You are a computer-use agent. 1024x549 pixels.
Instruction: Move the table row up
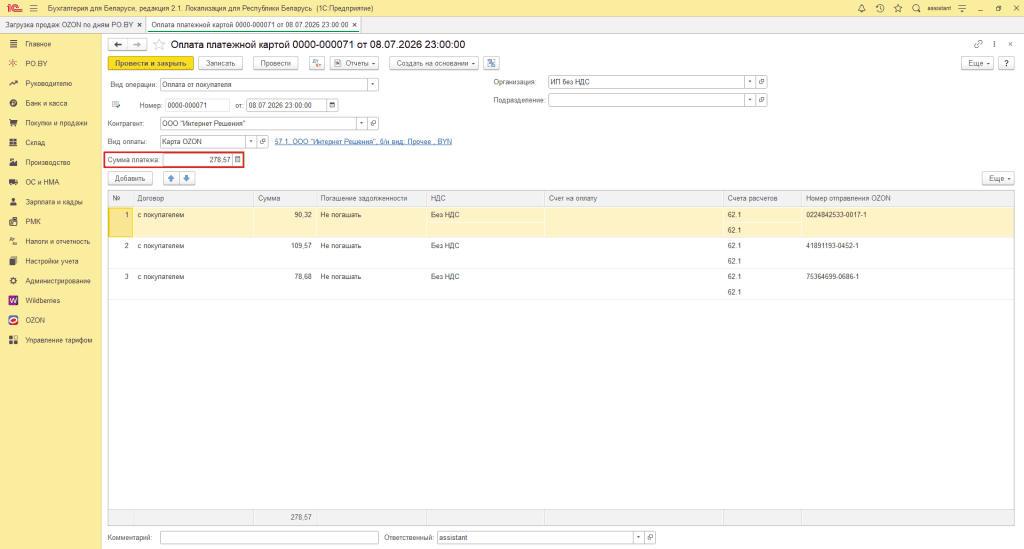pos(171,178)
